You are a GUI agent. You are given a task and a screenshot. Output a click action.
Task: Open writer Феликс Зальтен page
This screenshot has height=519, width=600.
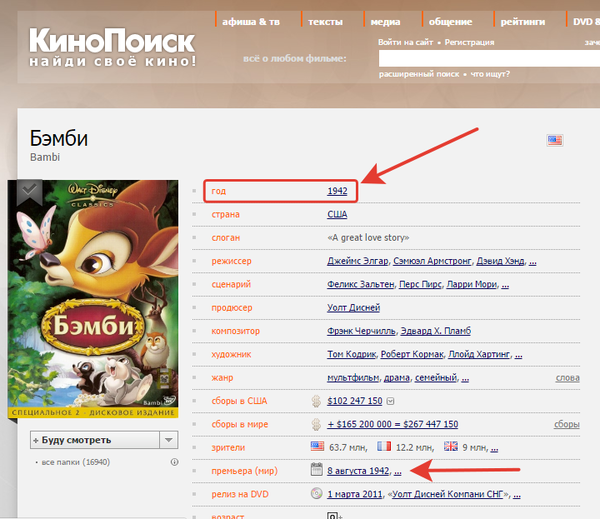click(360, 284)
